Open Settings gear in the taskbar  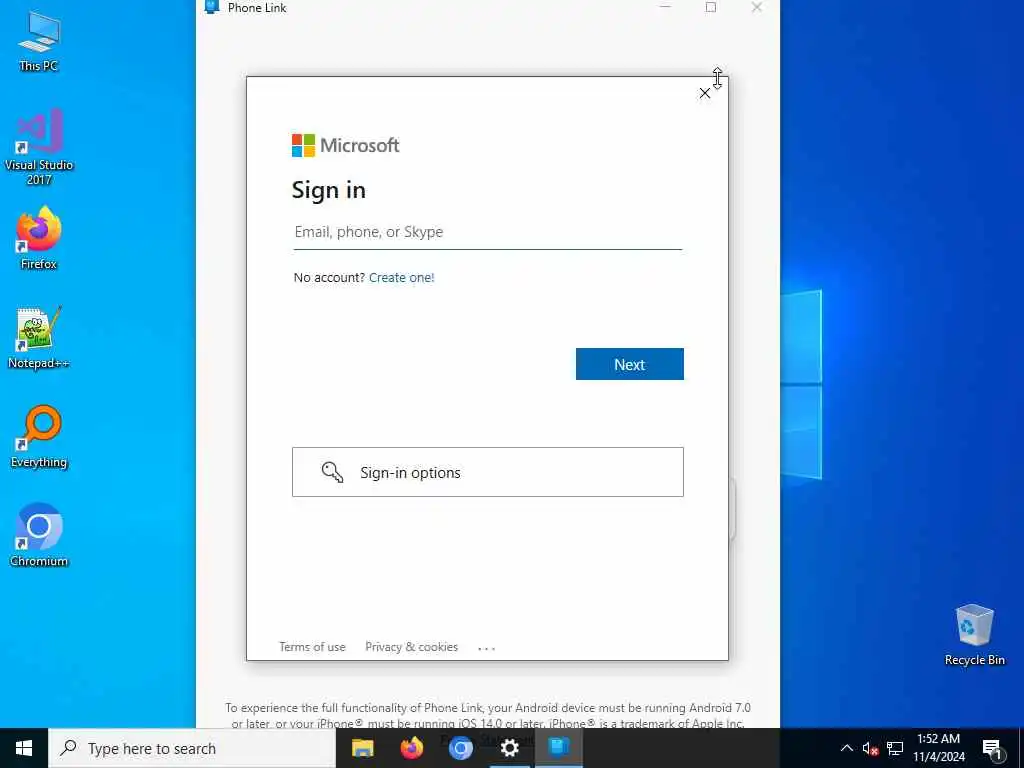point(509,748)
